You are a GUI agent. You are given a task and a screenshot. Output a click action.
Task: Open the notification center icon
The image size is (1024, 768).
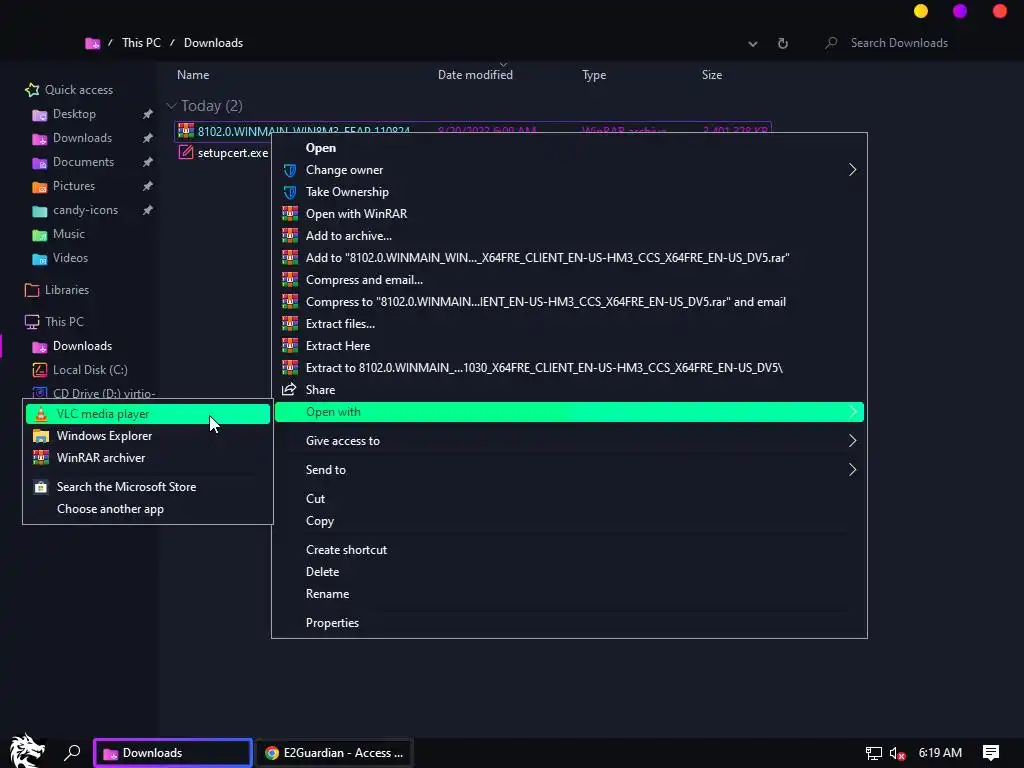coord(991,753)
